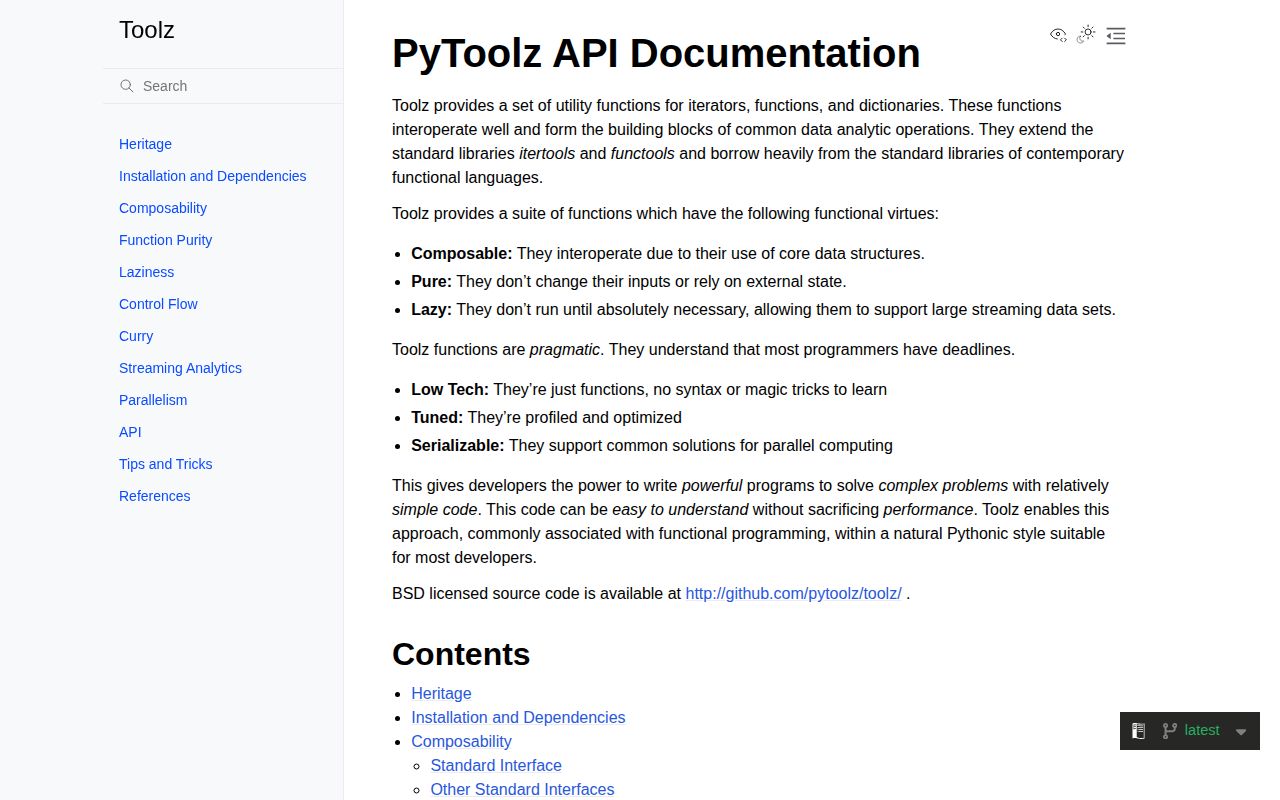
Task: Open Installation and Dependencies in the sidebar
Action: (212, 176)
